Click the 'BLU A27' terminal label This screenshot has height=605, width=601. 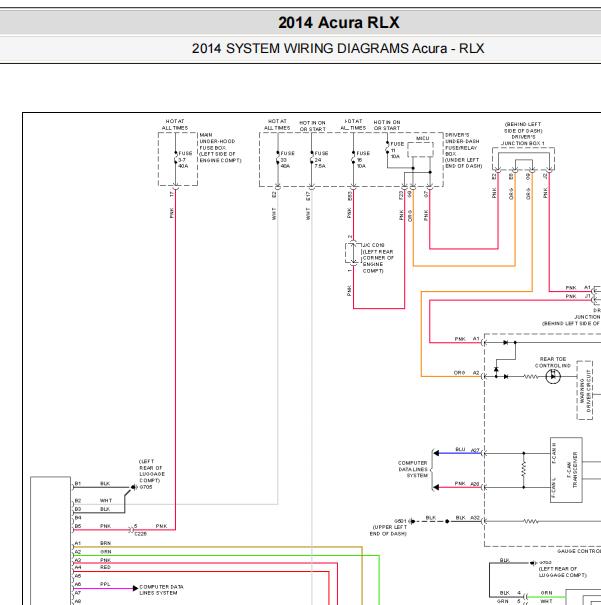(x=467, y=450)
